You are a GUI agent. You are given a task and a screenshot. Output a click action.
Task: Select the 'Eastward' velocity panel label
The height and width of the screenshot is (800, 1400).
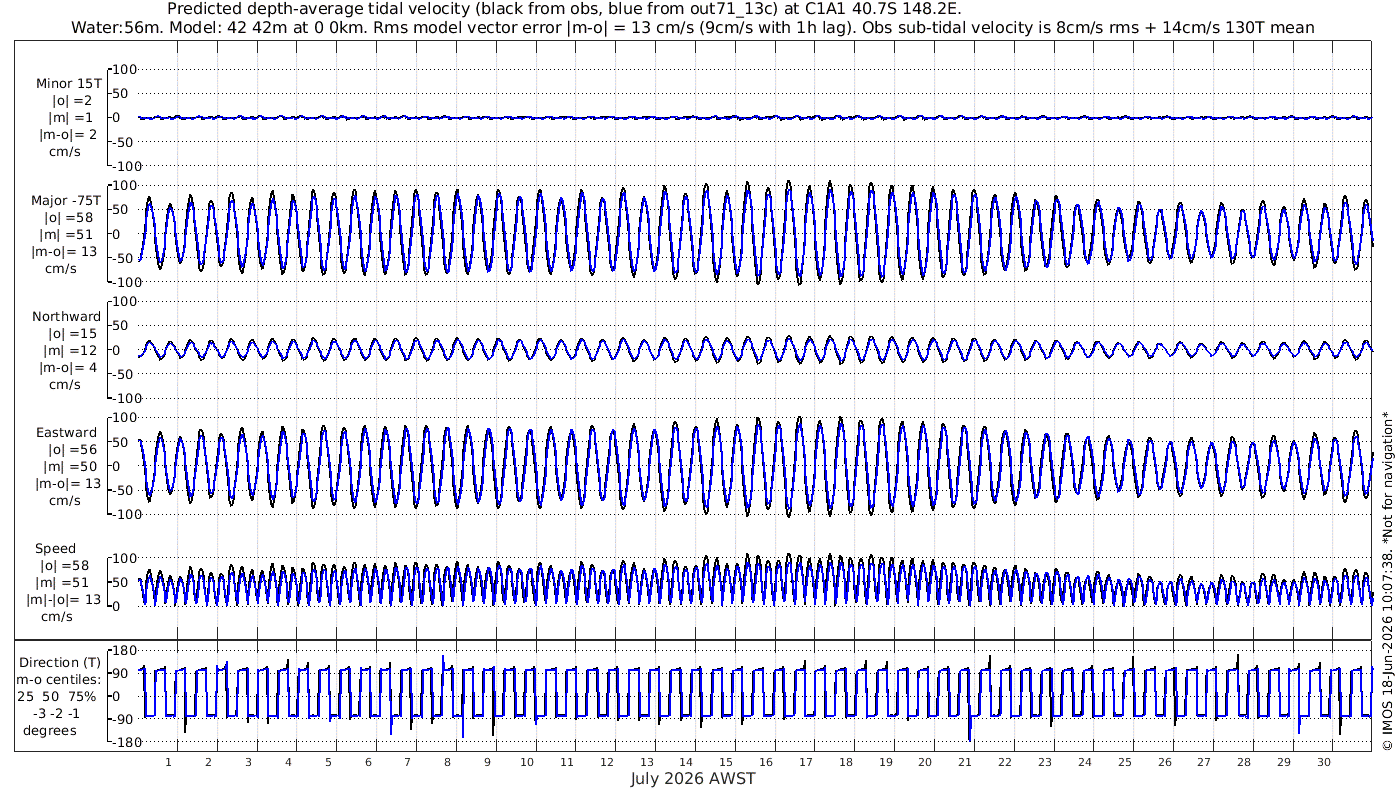(66, 432)
